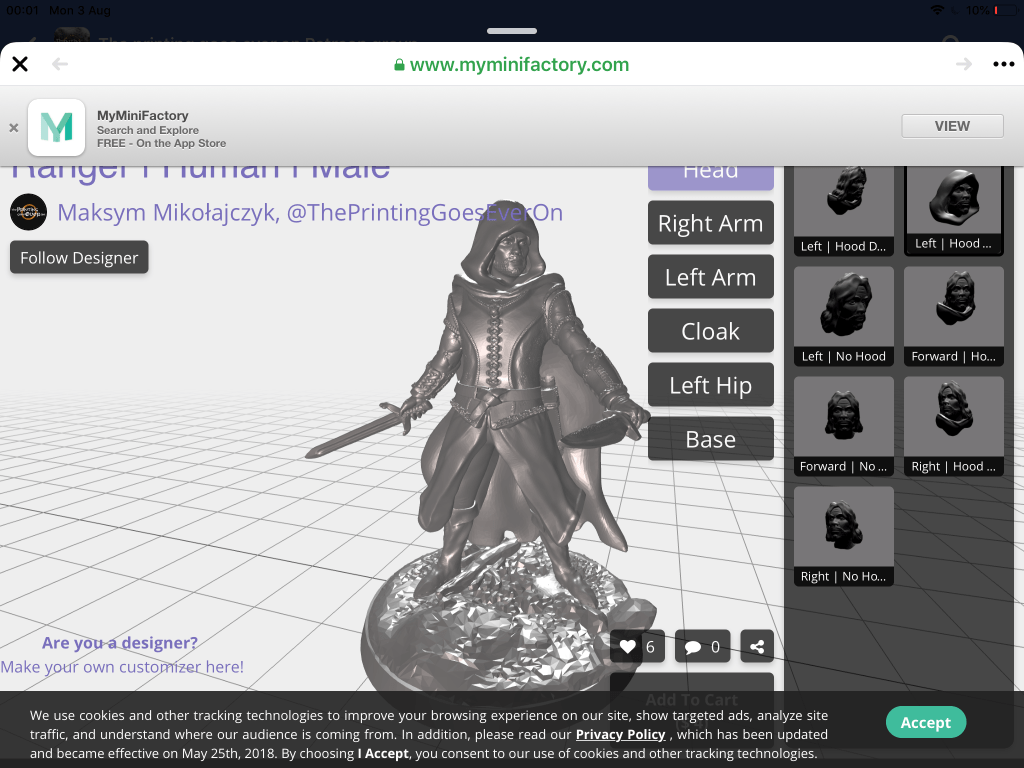Pick the 'Right | No Ho...' head thumbnail
The height and width of the screenshot is (768, 1024).
pyautogui.click(x=843, y=535)
